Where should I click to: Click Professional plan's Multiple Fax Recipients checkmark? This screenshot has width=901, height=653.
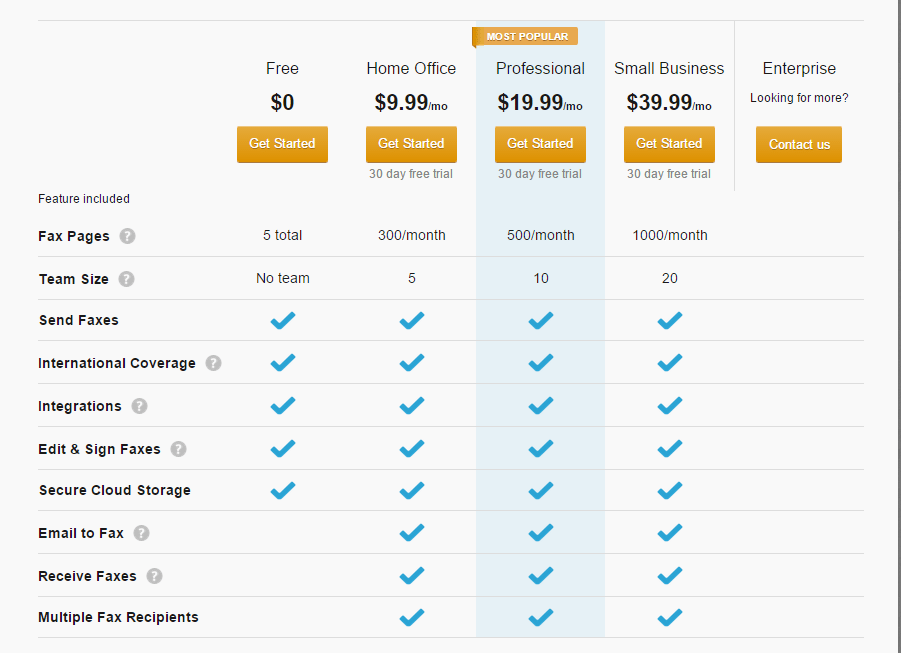pyautogui.click(x=541, y=617)
